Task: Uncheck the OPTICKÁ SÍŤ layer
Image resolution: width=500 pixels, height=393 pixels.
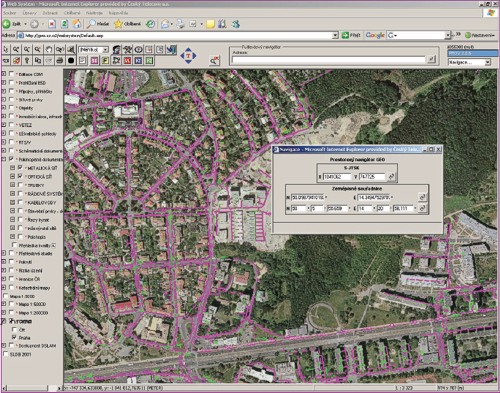Action: click(20, 176)
